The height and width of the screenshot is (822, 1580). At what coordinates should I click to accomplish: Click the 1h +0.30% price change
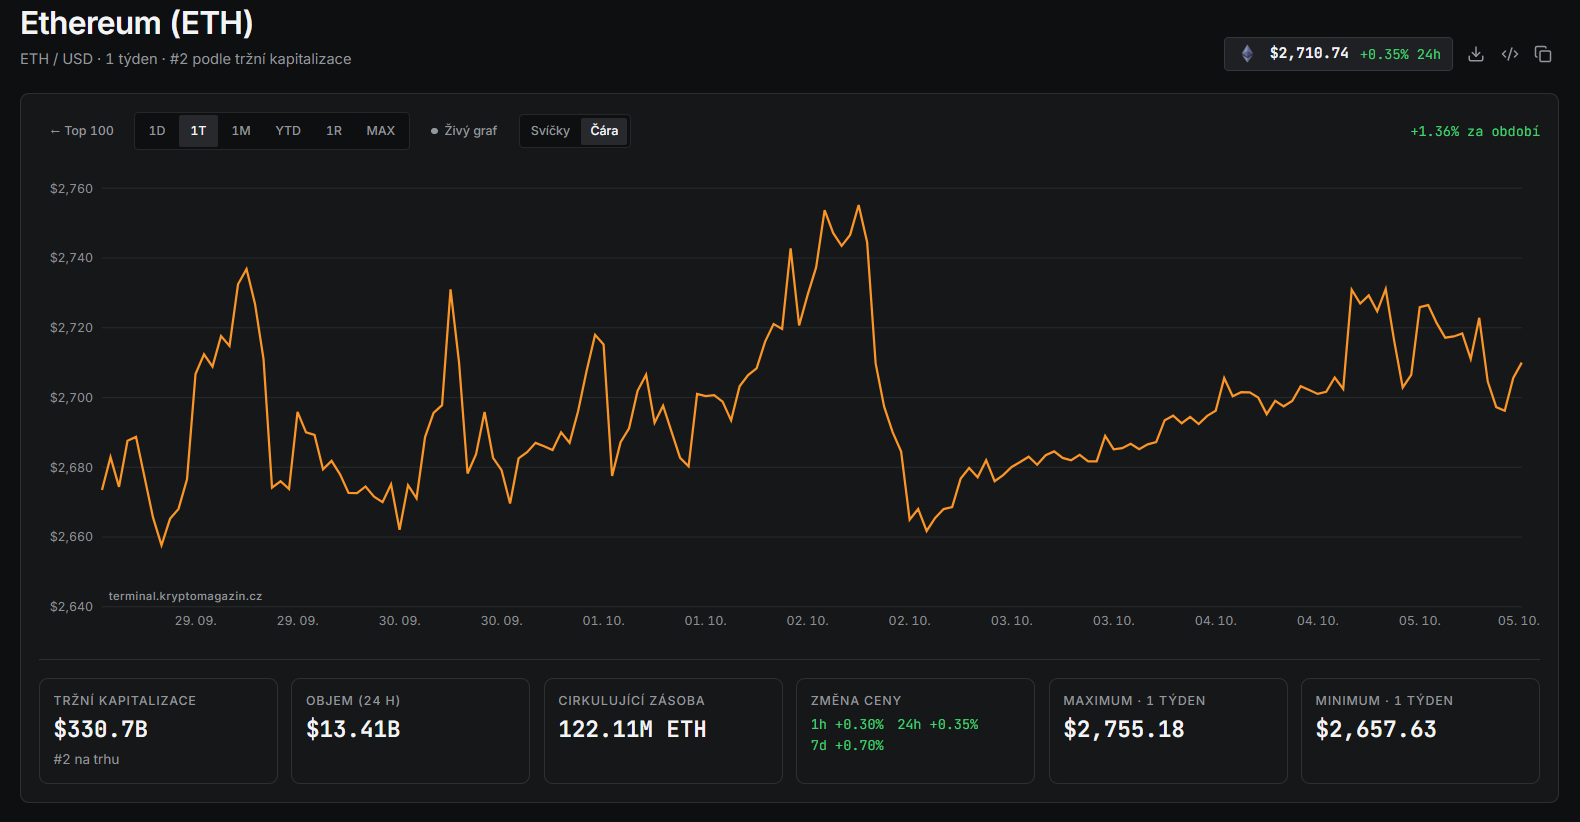[x=847, y=725]
